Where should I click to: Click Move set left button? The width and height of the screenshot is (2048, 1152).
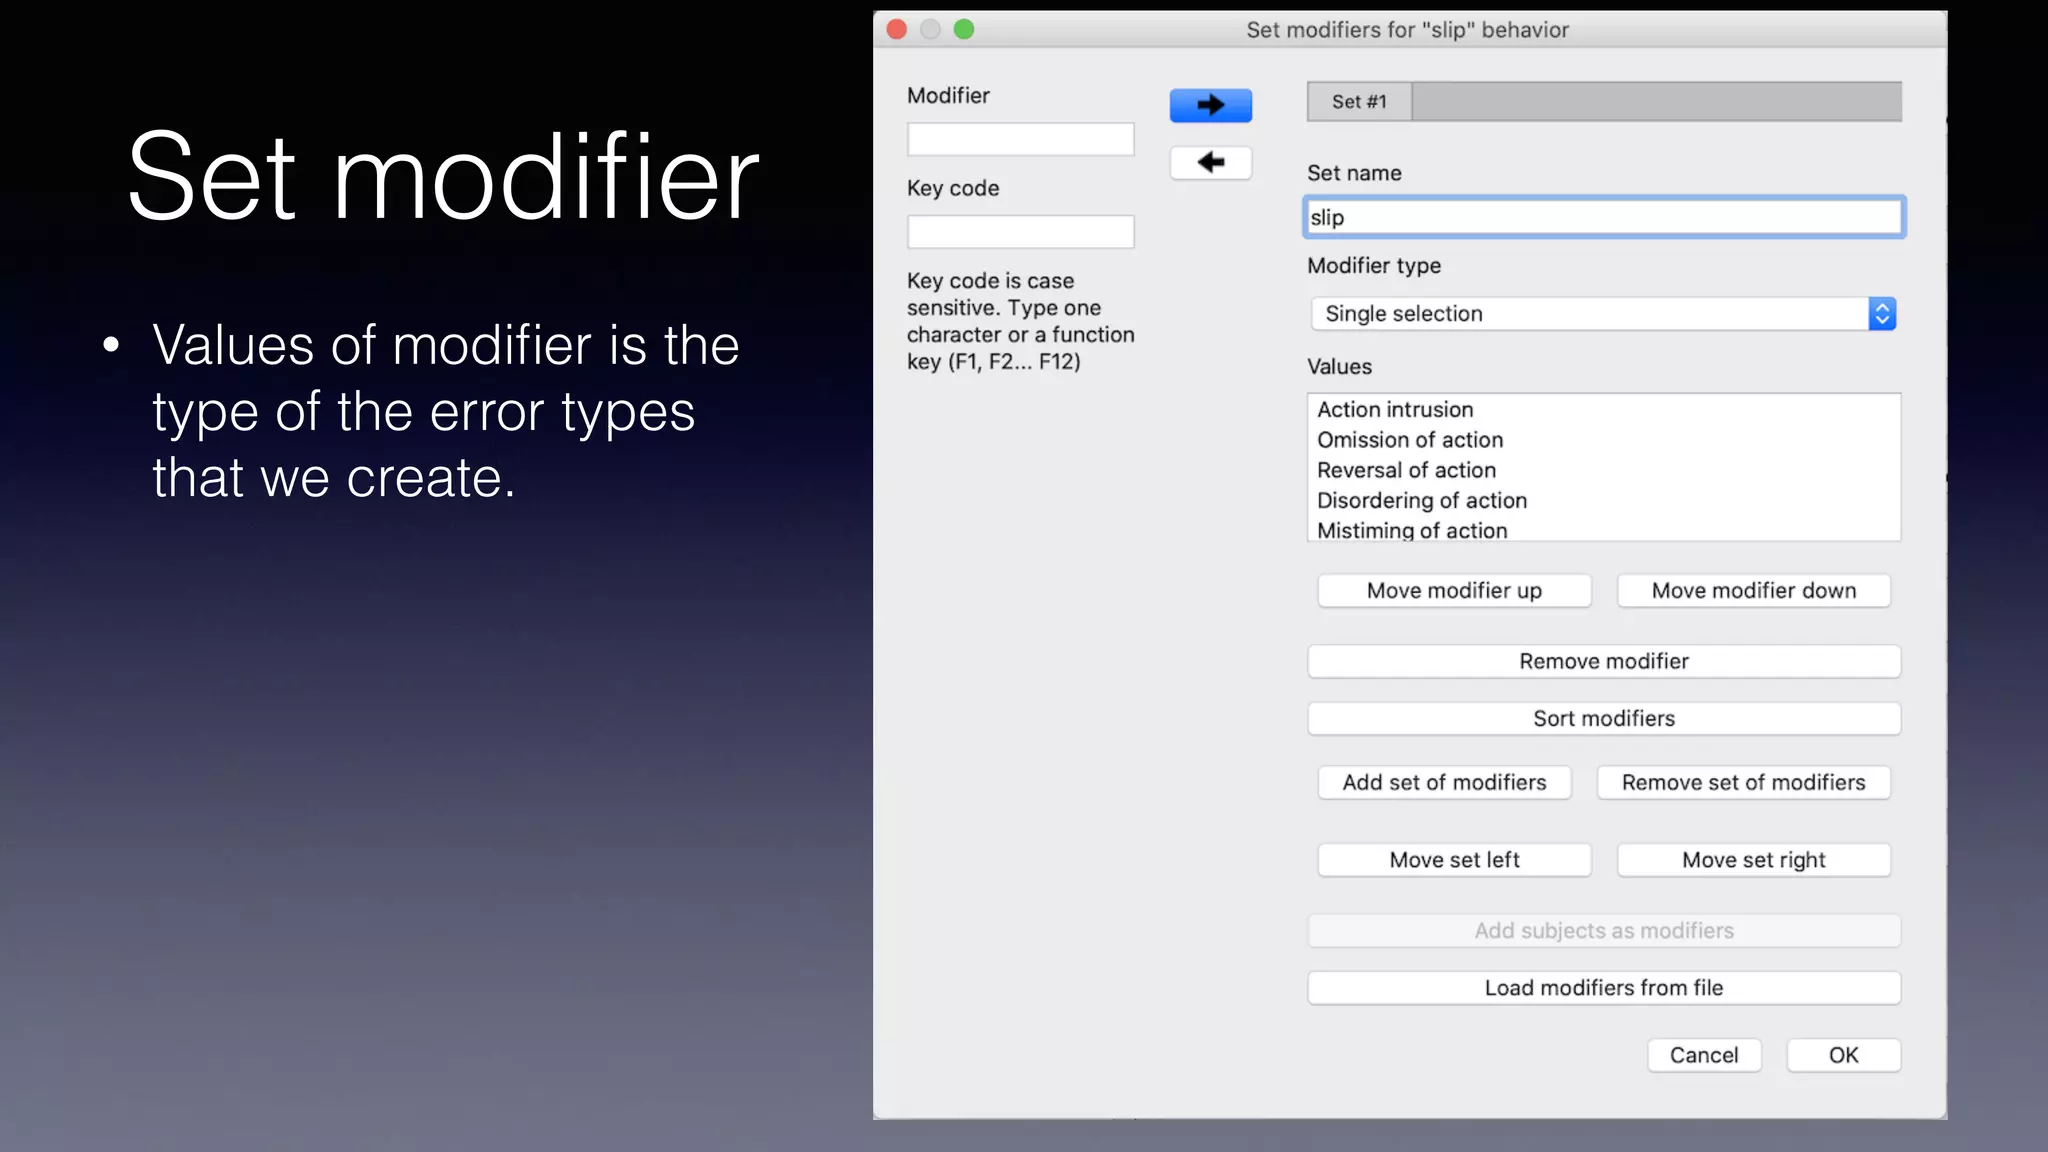coord(1454,860)
